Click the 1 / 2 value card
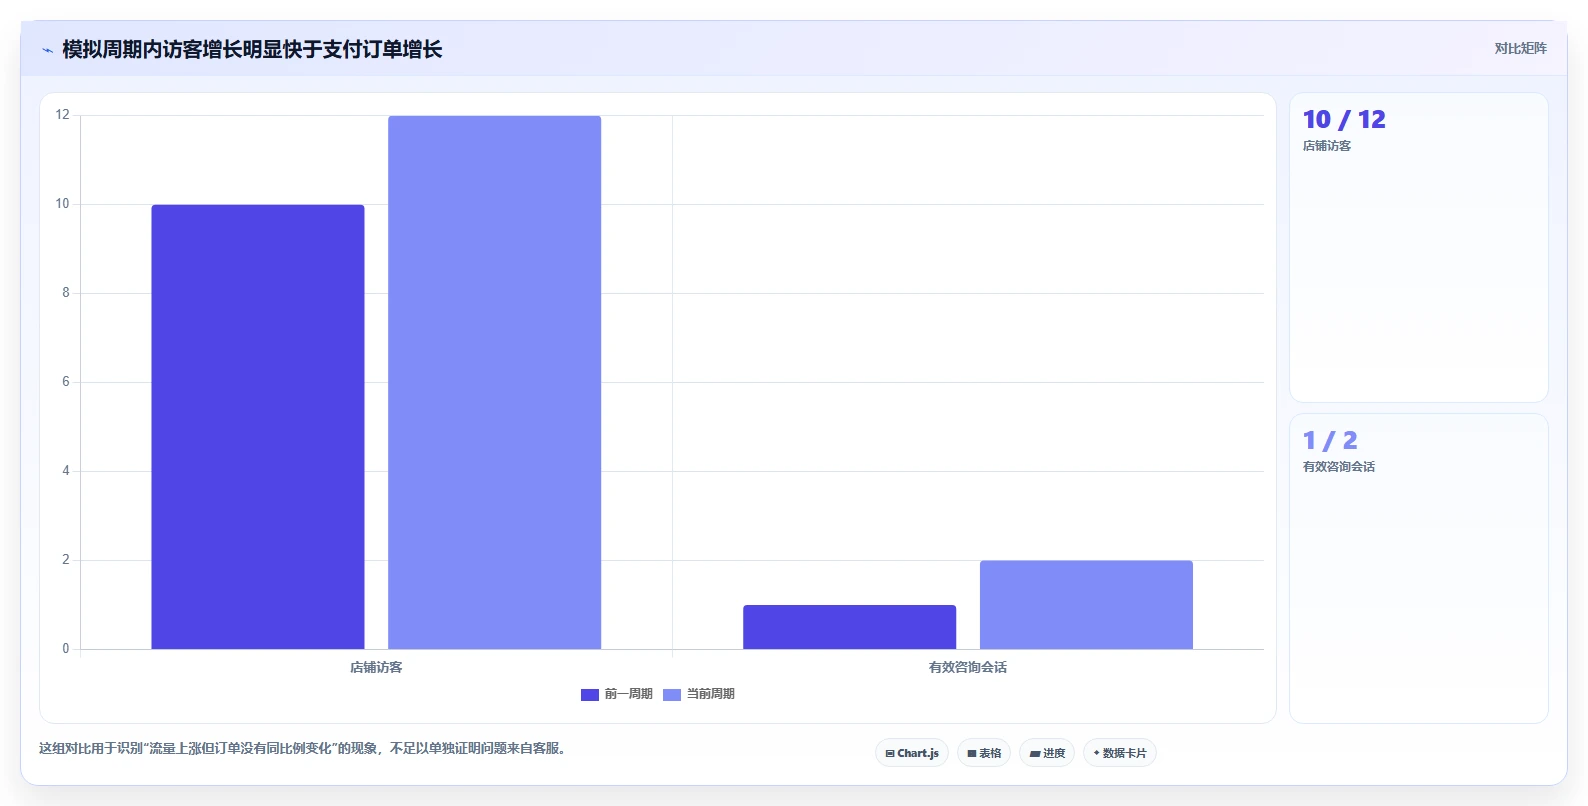The image size is (1588, 806). click(x=1419, y=568)
